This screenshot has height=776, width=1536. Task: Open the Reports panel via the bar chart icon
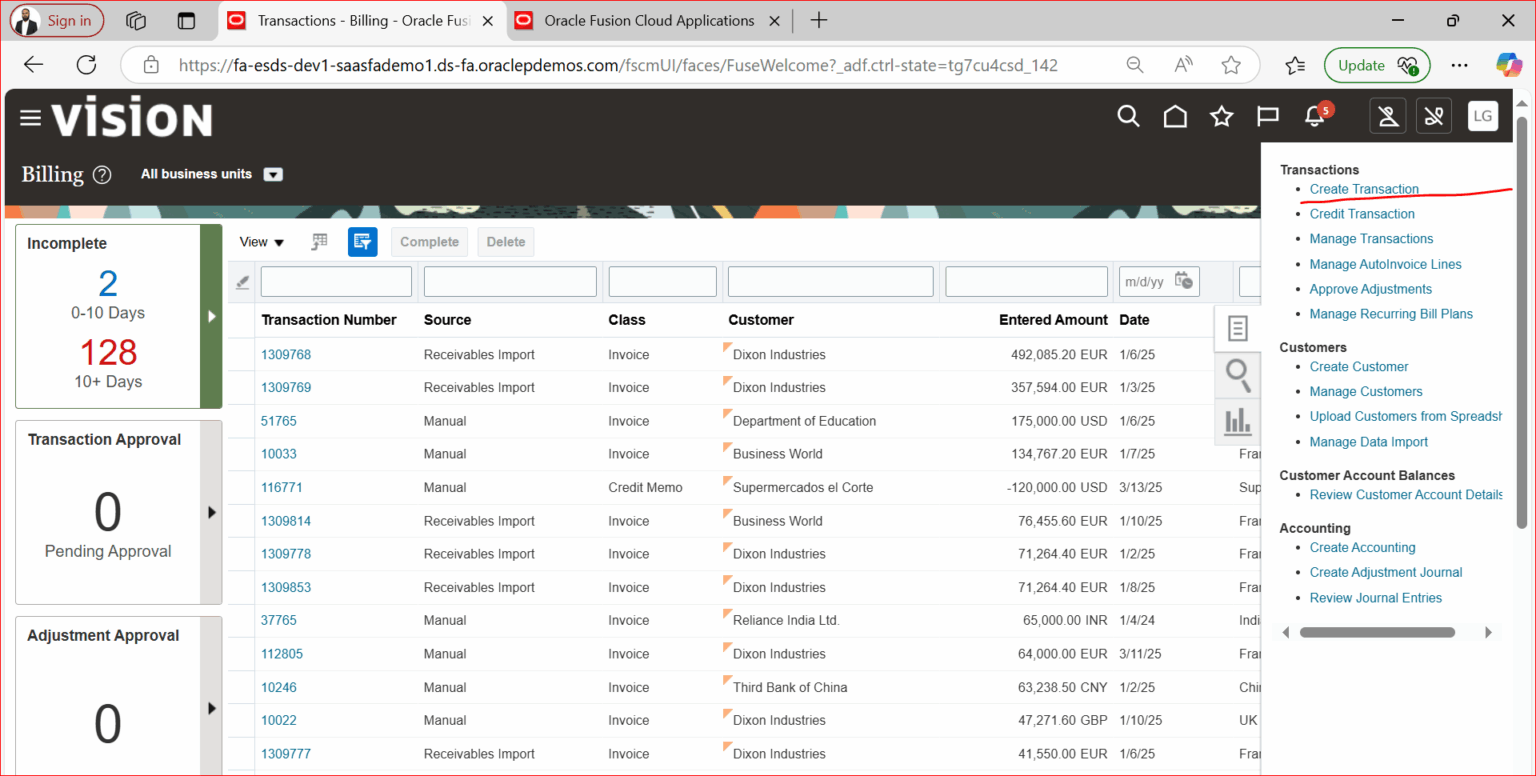(1238, 422)
